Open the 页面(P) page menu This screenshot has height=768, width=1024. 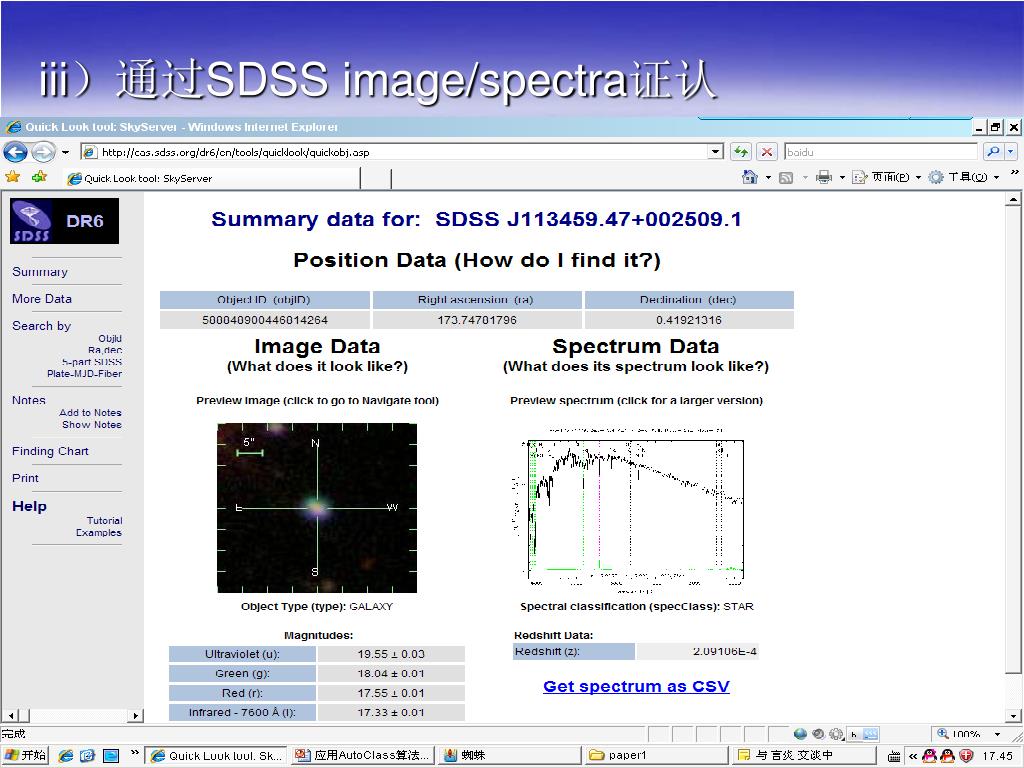886,177
